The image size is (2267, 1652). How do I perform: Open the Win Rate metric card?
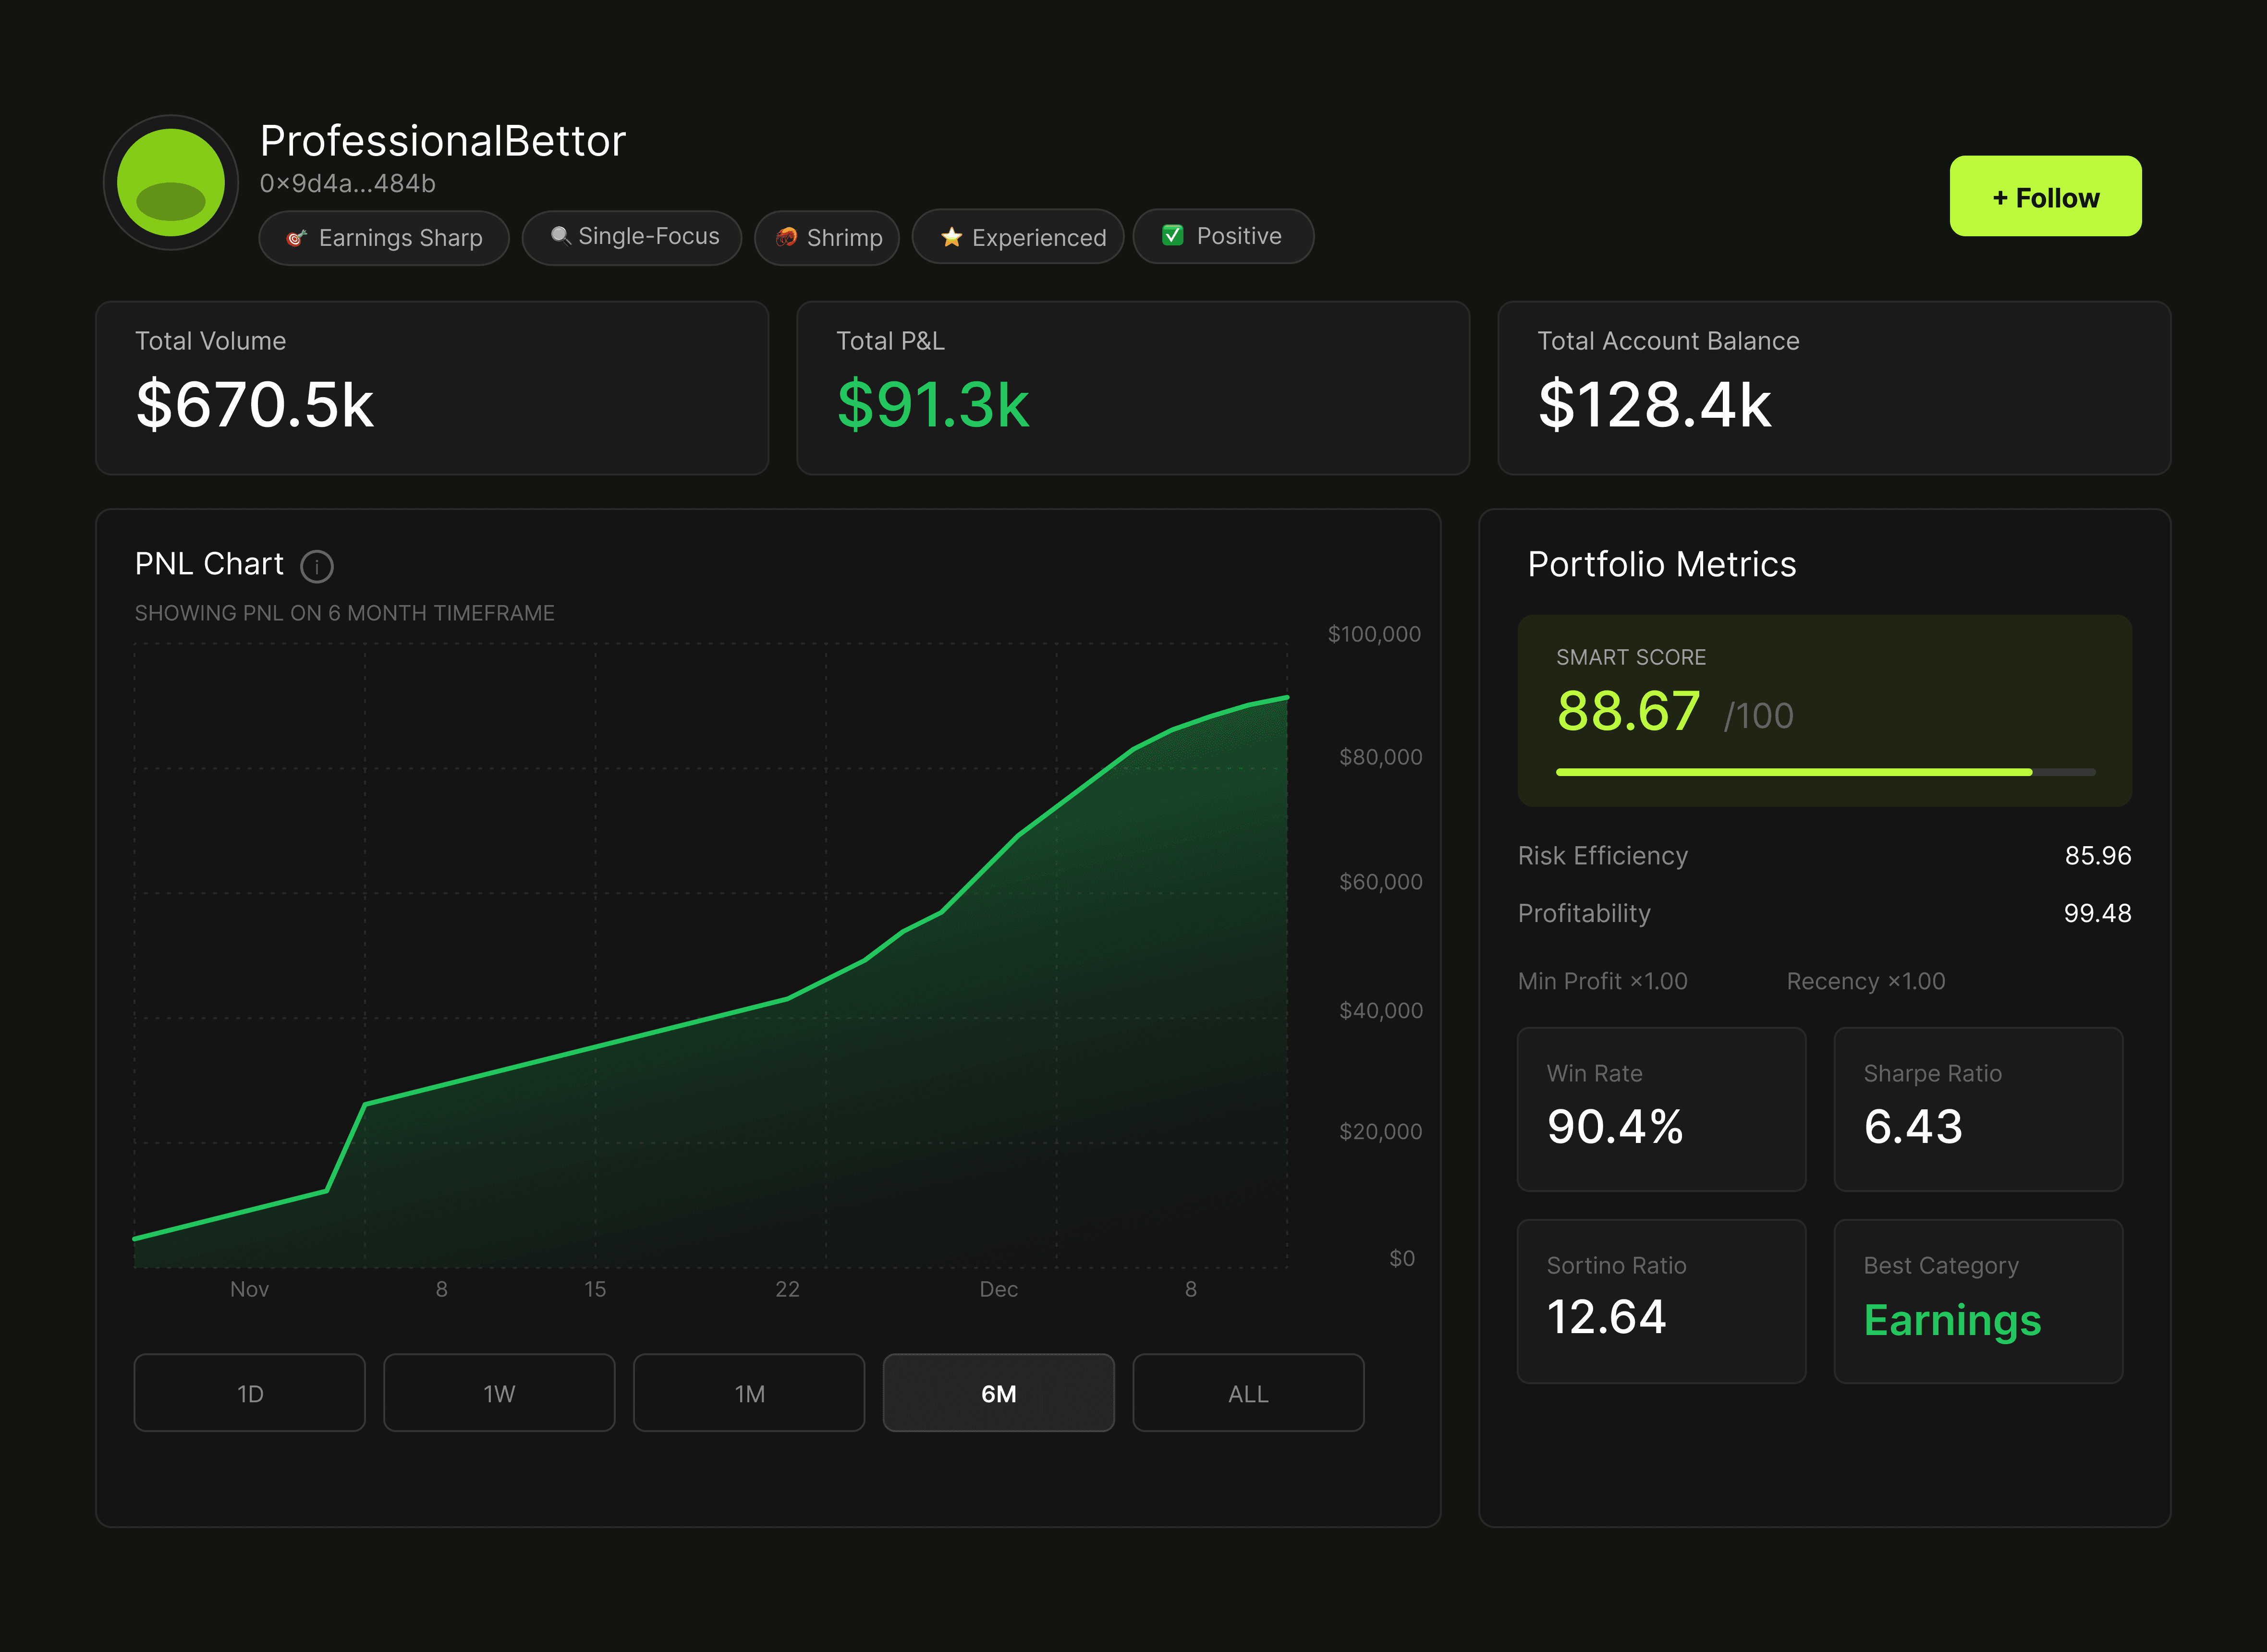coord(1661,1108)
